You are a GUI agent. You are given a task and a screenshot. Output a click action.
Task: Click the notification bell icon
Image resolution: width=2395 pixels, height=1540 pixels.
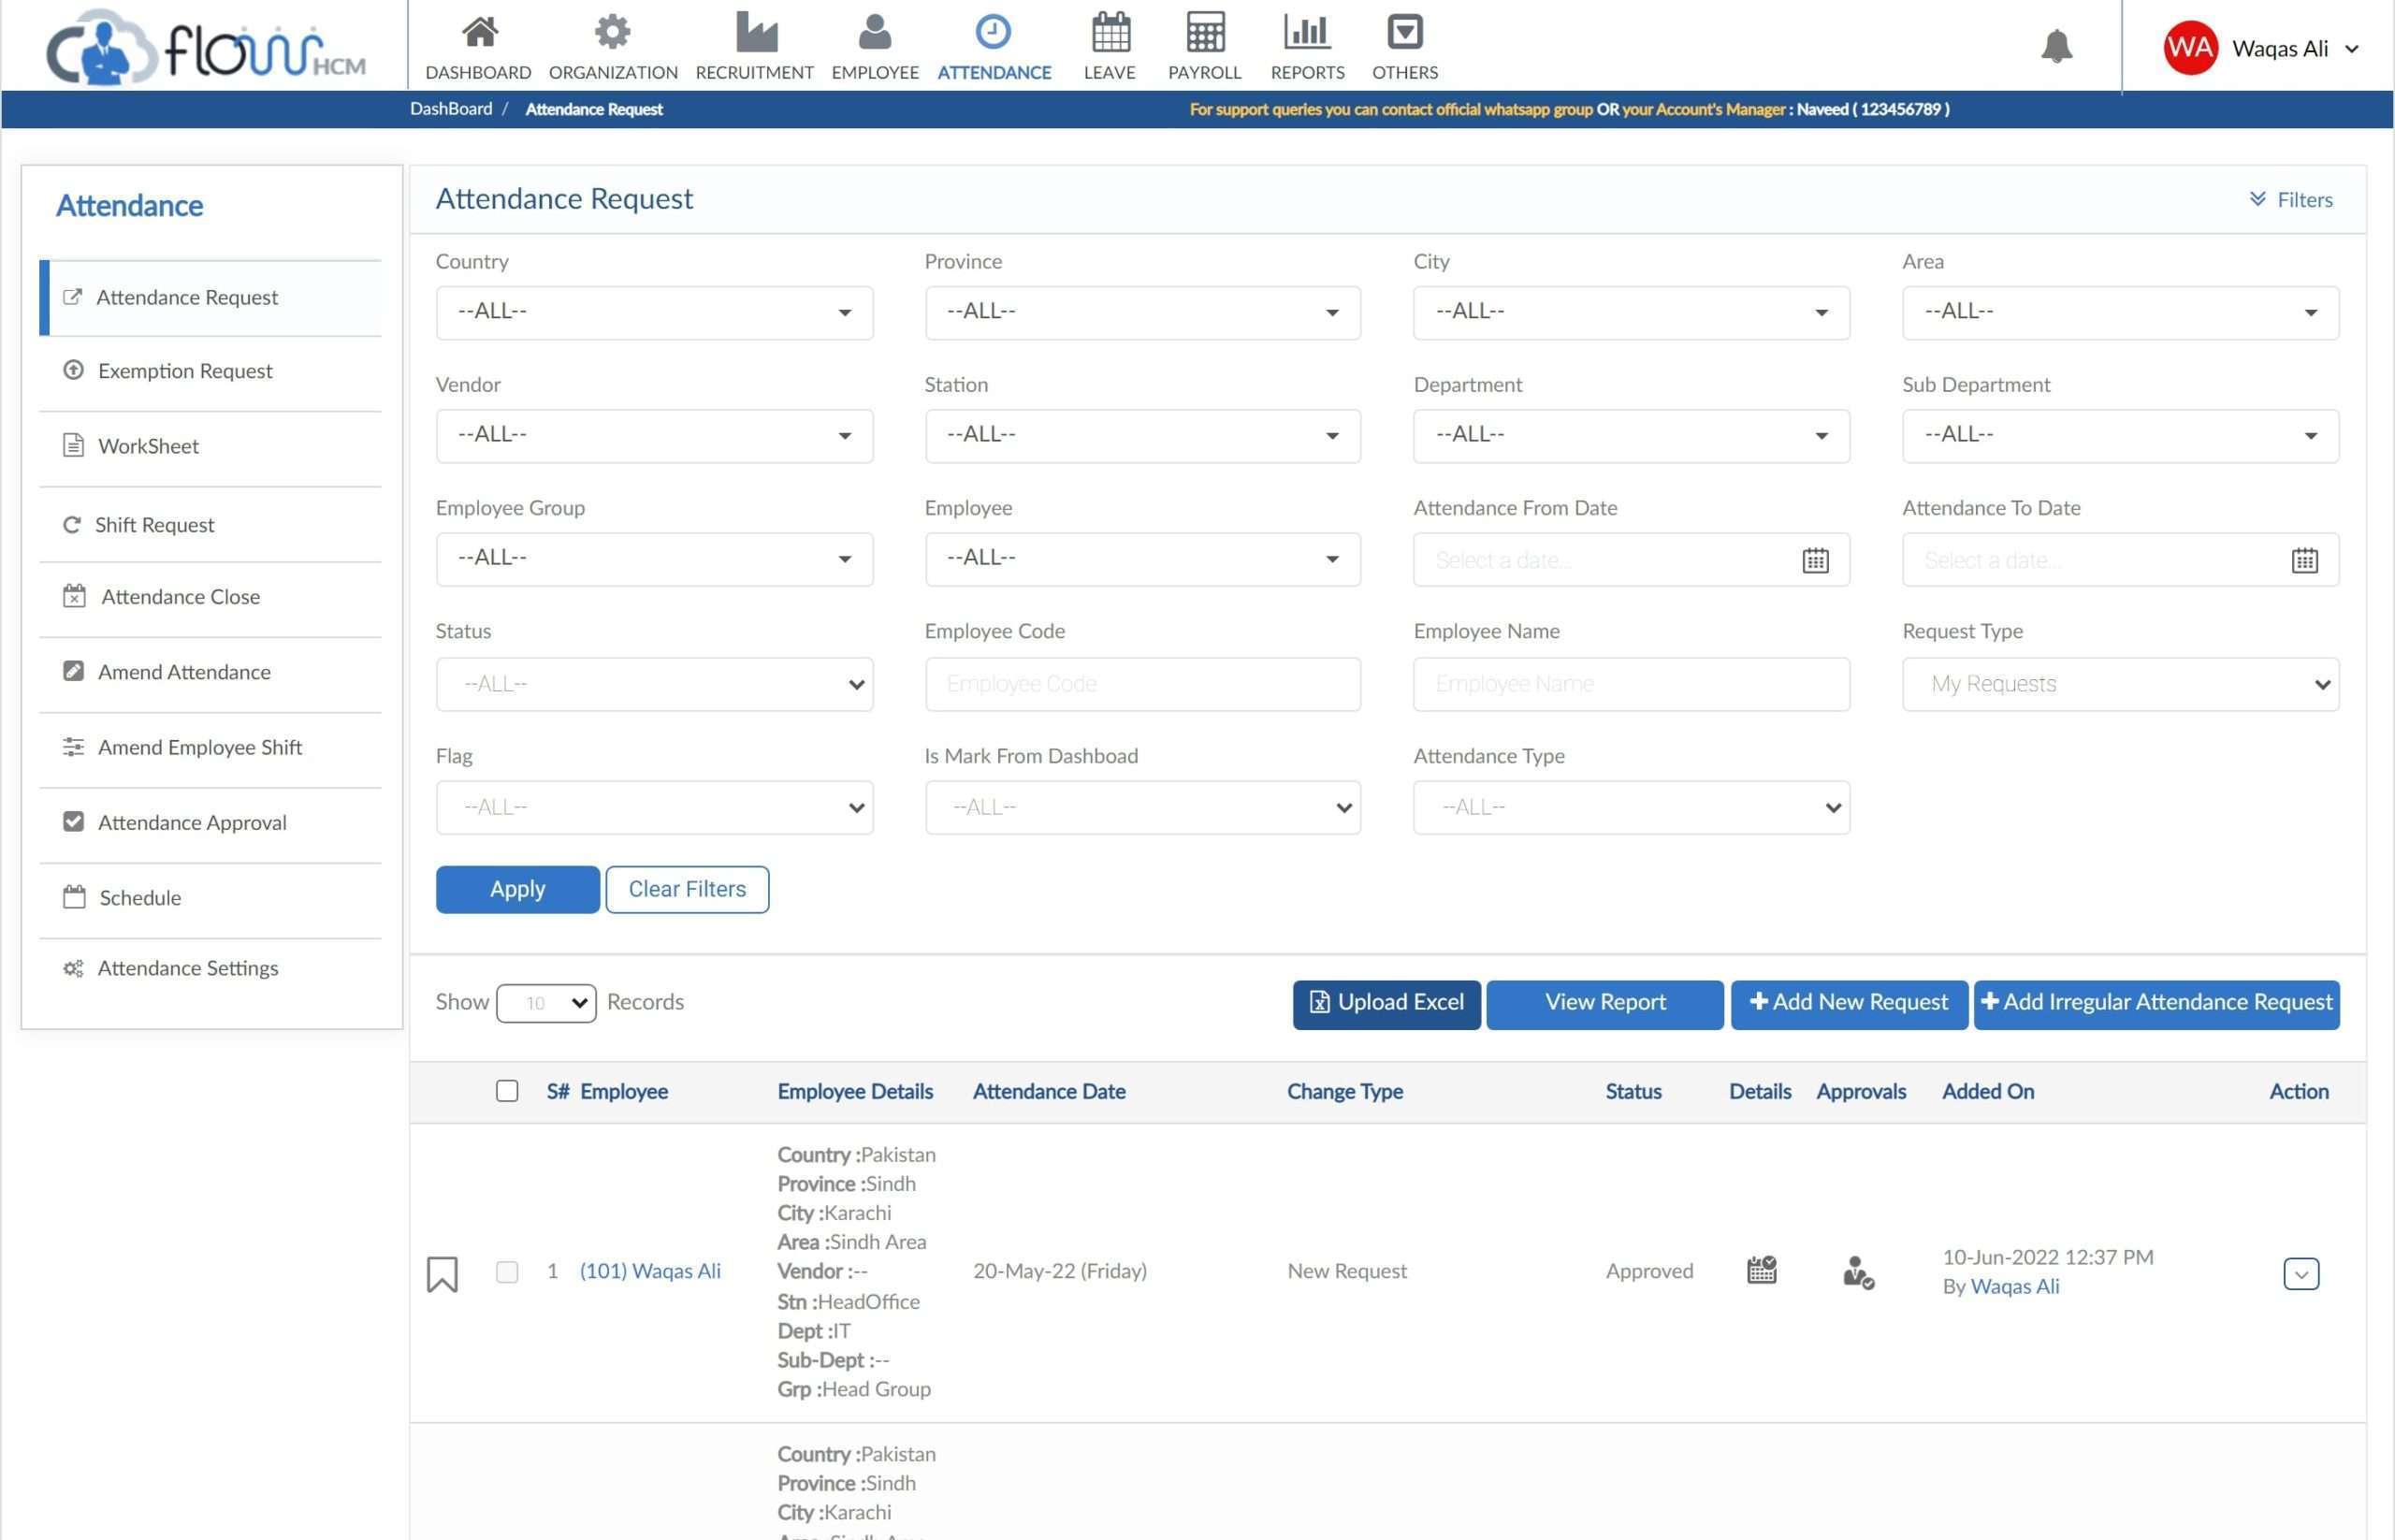(2056, 46)
